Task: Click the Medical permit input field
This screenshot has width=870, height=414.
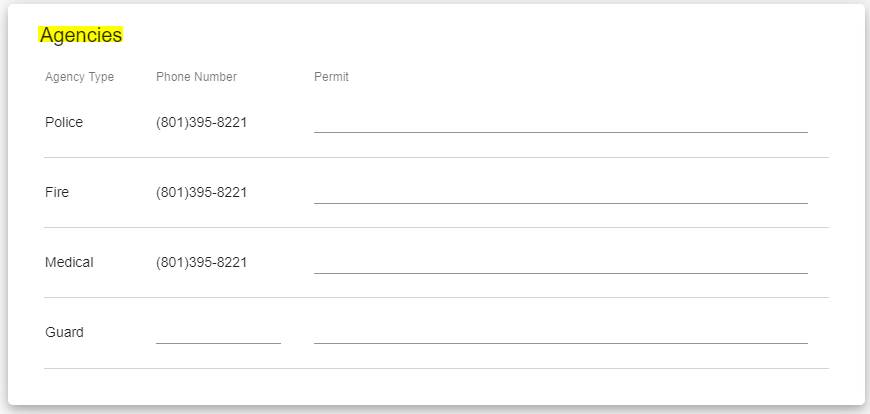Action: [x=560, y=262]
